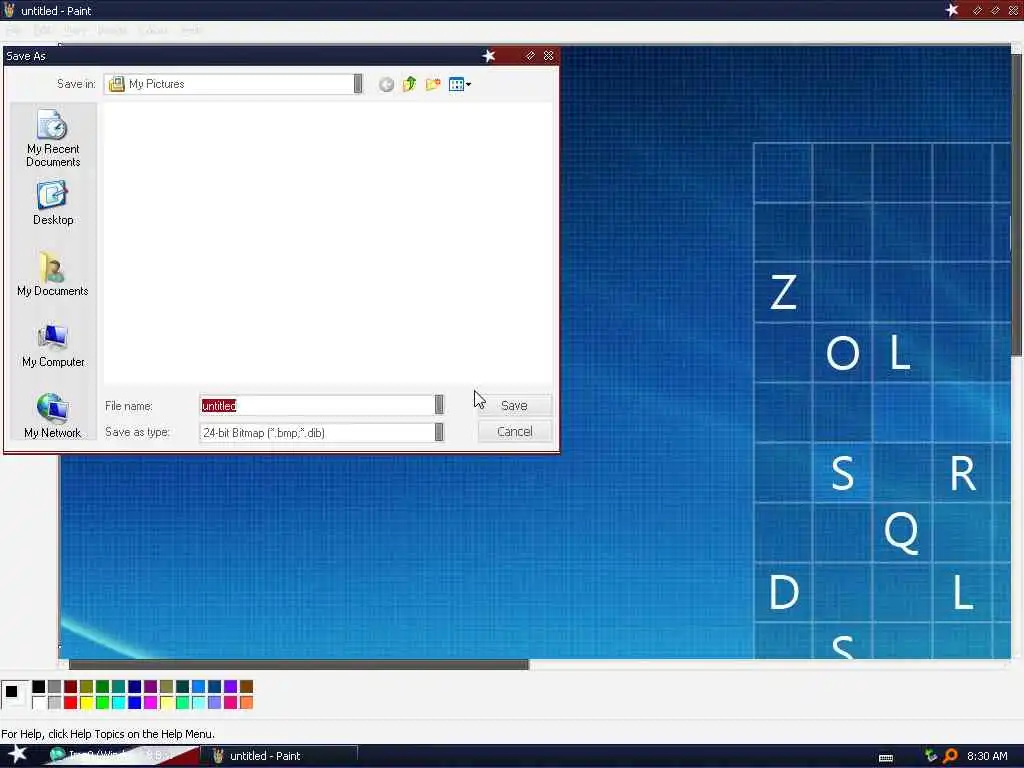Image resolution: width=1024 pixels, height=768 pixels.
Task: Click the letter Q on the canvas
Action: coord(902,533)
